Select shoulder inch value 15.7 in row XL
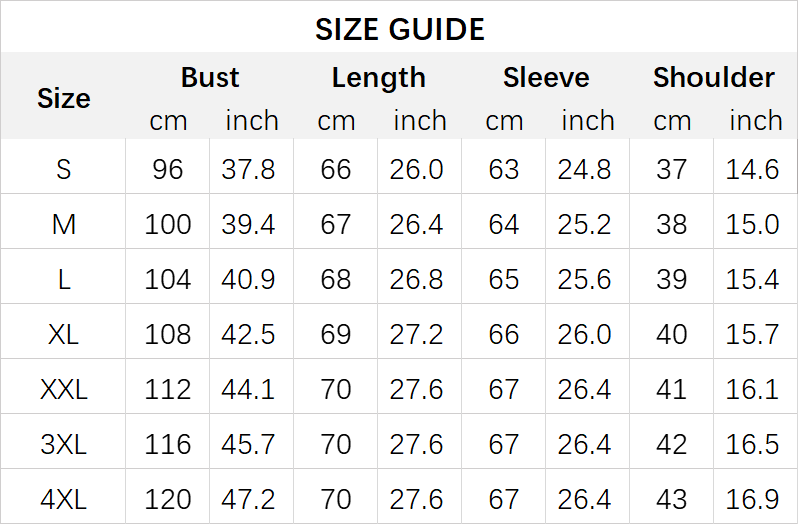 753,334
